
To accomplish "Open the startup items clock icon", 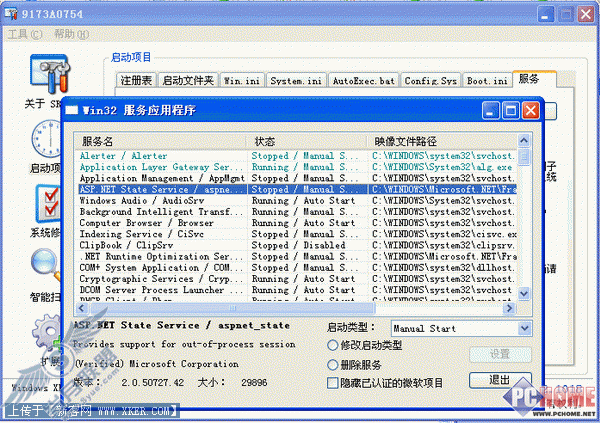I will 47,139.
